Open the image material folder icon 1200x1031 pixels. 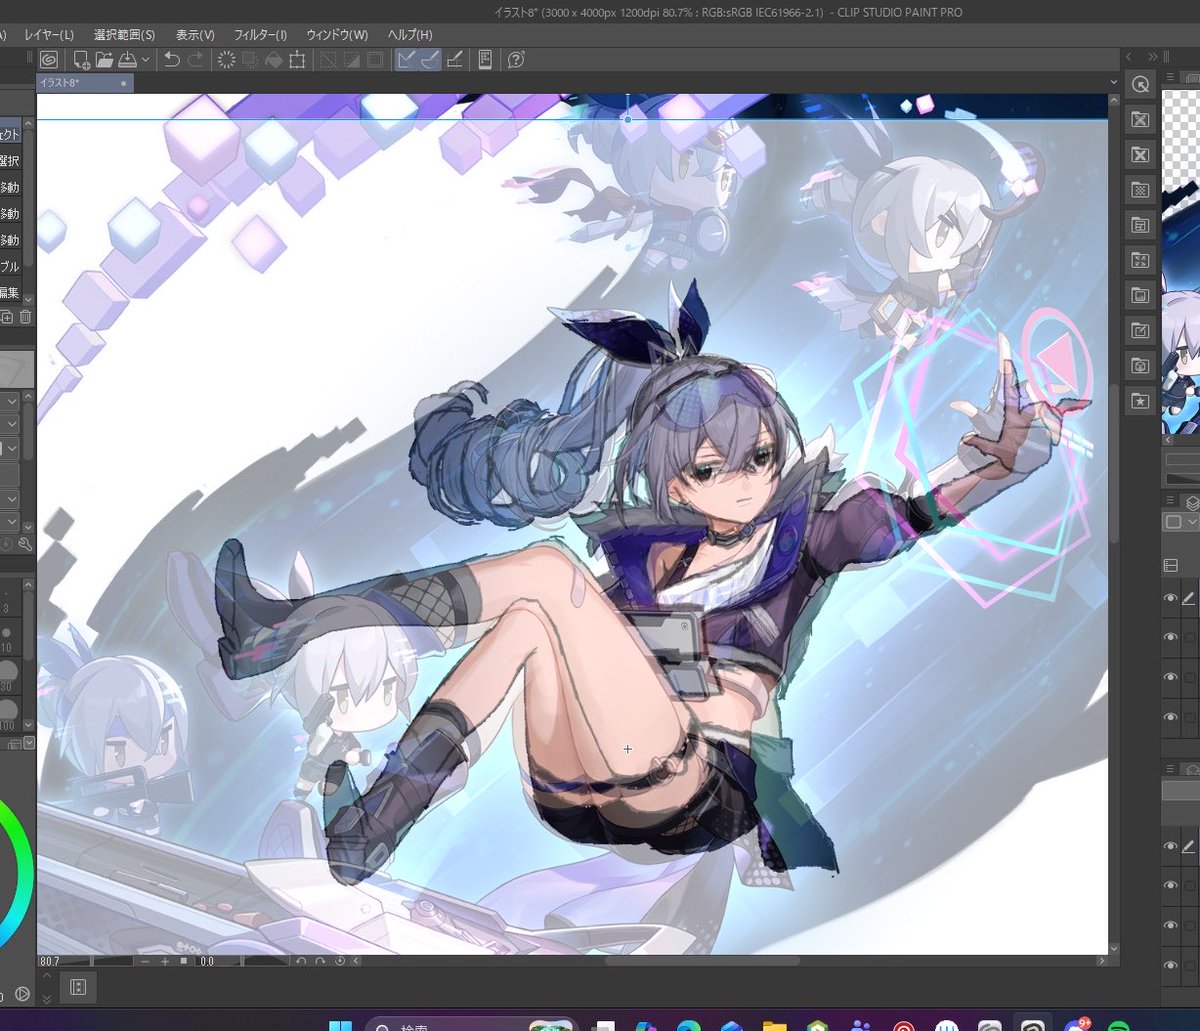tap(1139, 295)
